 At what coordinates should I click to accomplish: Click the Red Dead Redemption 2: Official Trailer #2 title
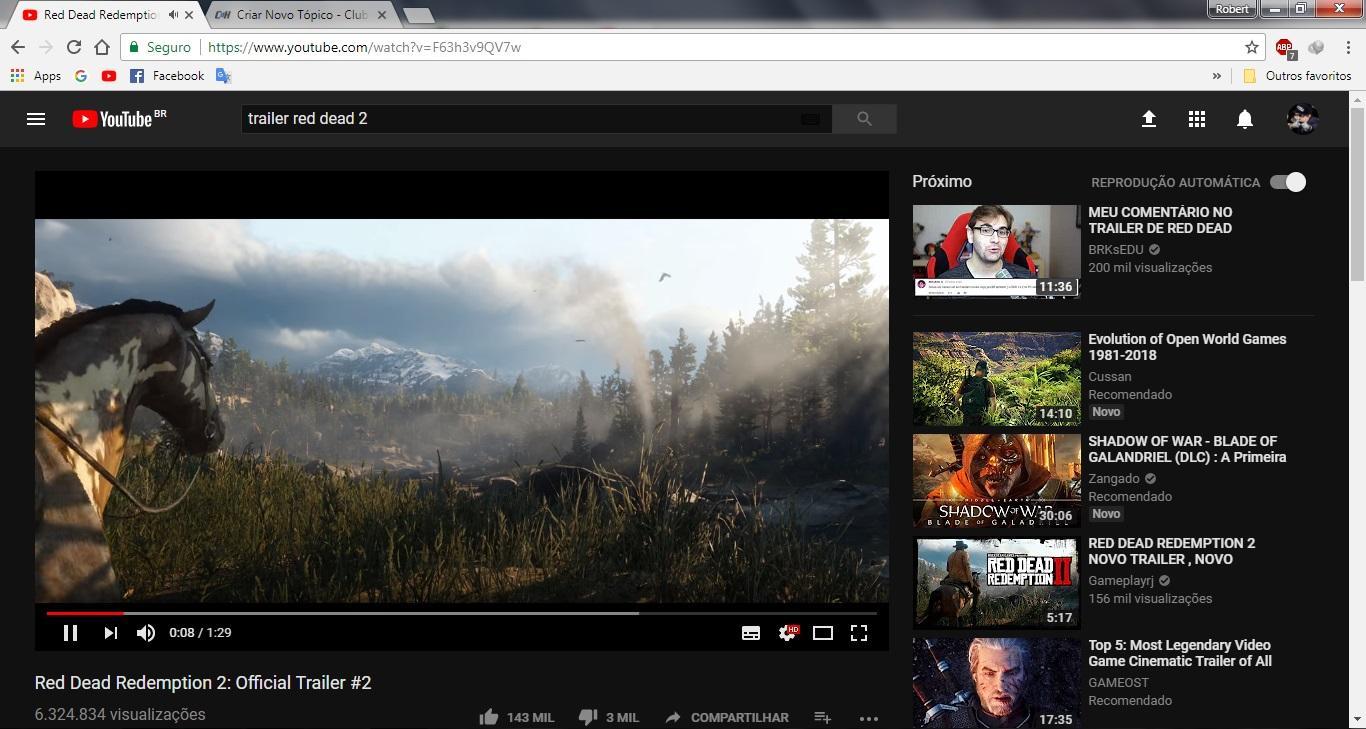tap(203, 683)
